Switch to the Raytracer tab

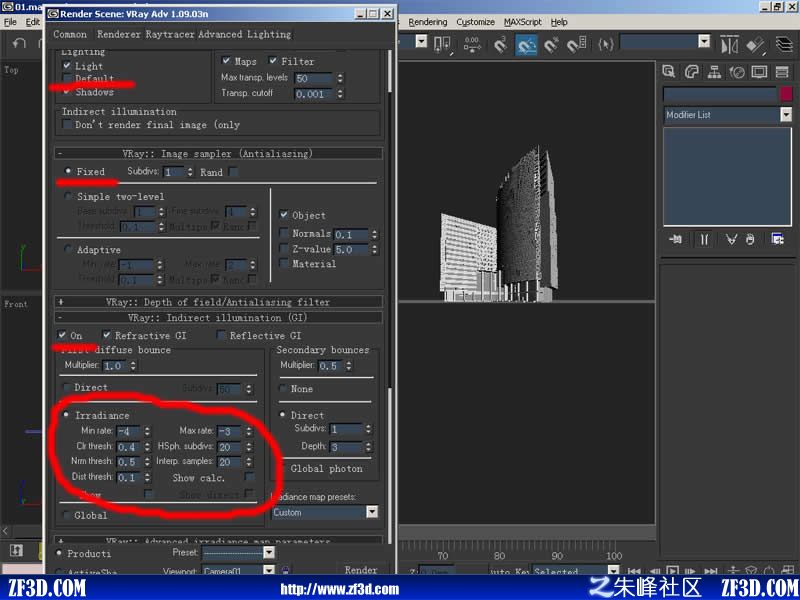170,34
